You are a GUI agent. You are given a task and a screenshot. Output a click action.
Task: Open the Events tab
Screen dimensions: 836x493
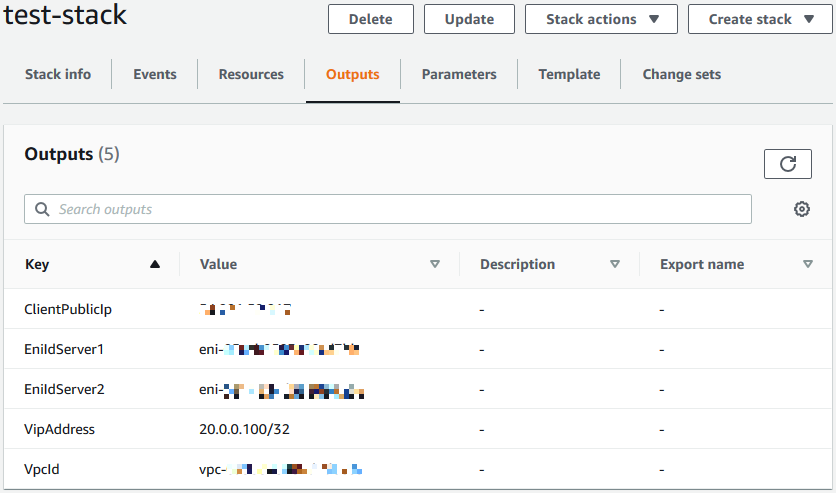coord(155,74)
